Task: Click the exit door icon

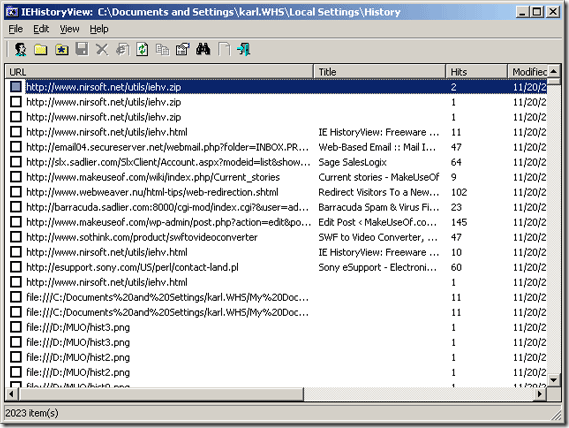Action: click(243, 49)
